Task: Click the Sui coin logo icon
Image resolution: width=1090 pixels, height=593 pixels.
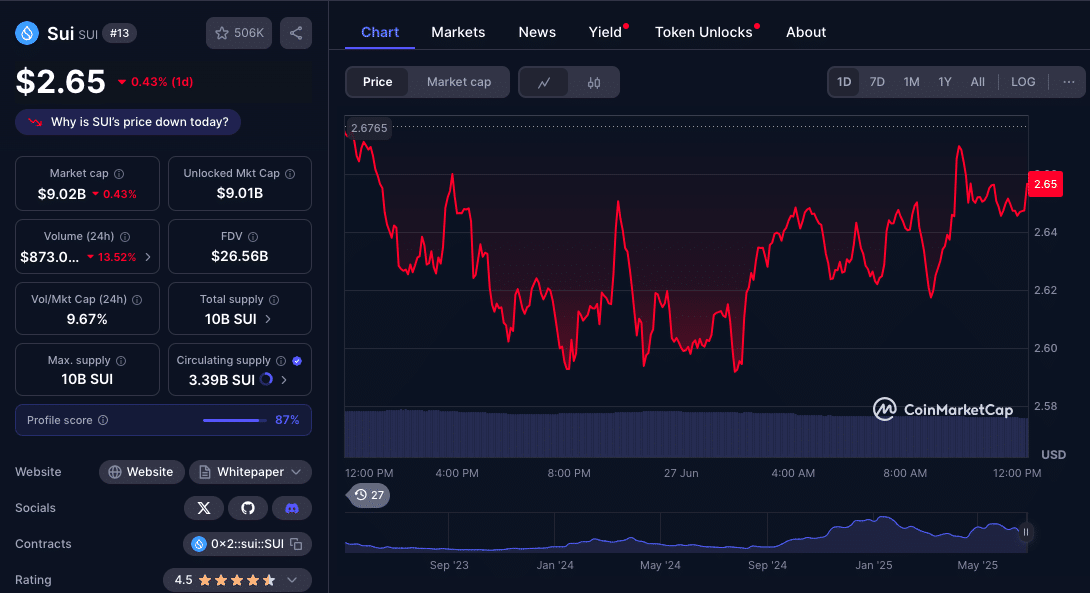Action: pyautogui.click(x=27, y=33)
